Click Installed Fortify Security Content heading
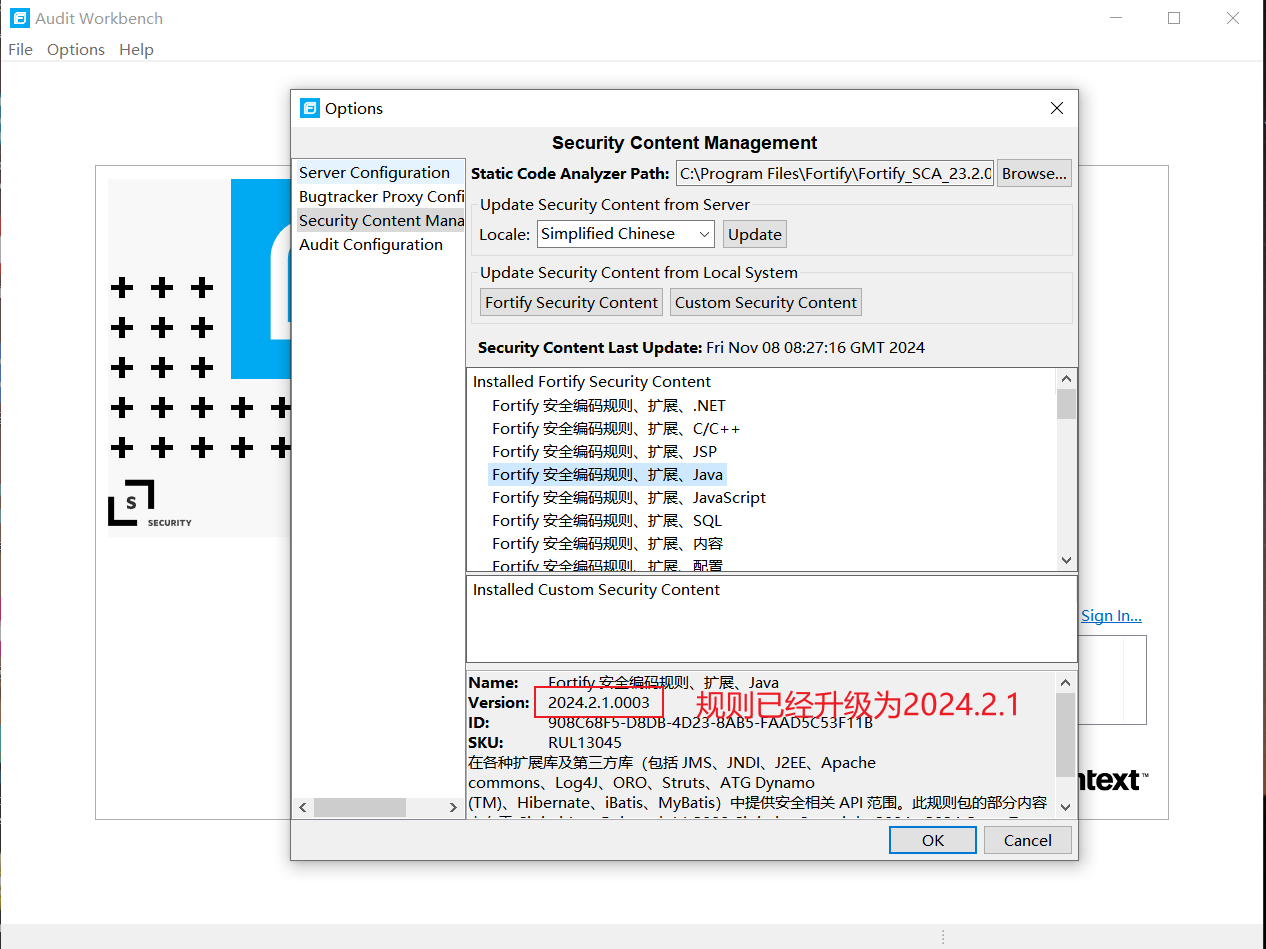The width and height of the screenshot is (1266, 949). tap(592, 381)
